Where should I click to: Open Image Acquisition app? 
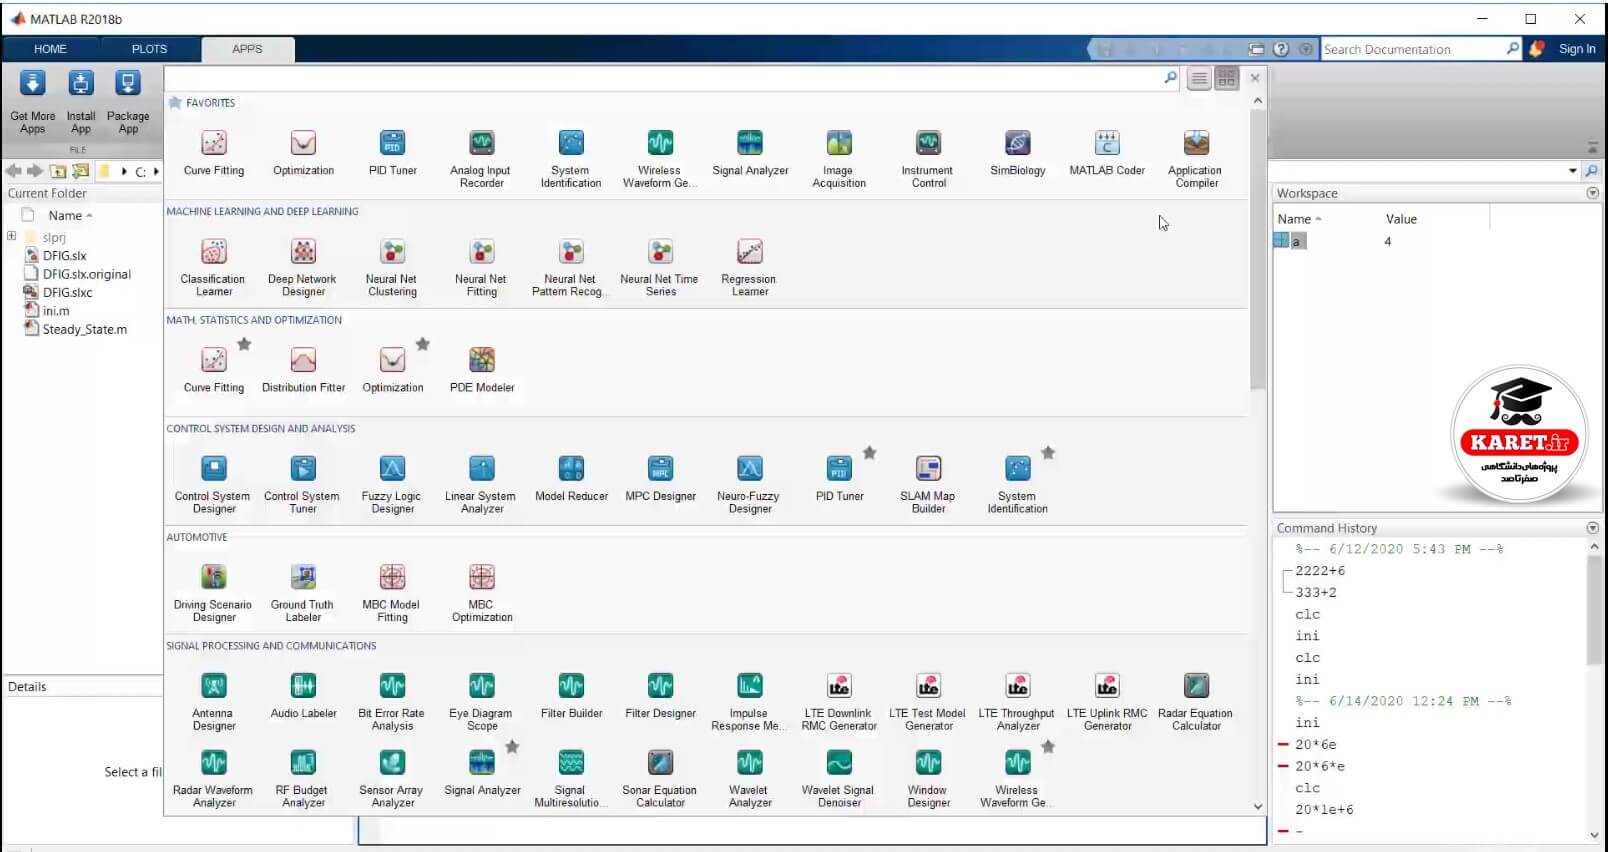click(839, 159)
